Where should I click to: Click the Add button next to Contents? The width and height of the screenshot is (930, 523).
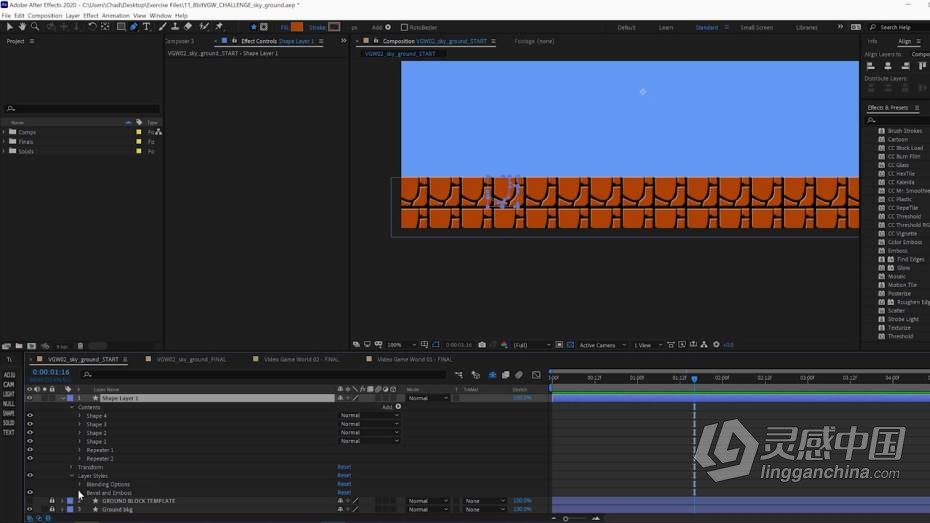(x=392, y=407)
